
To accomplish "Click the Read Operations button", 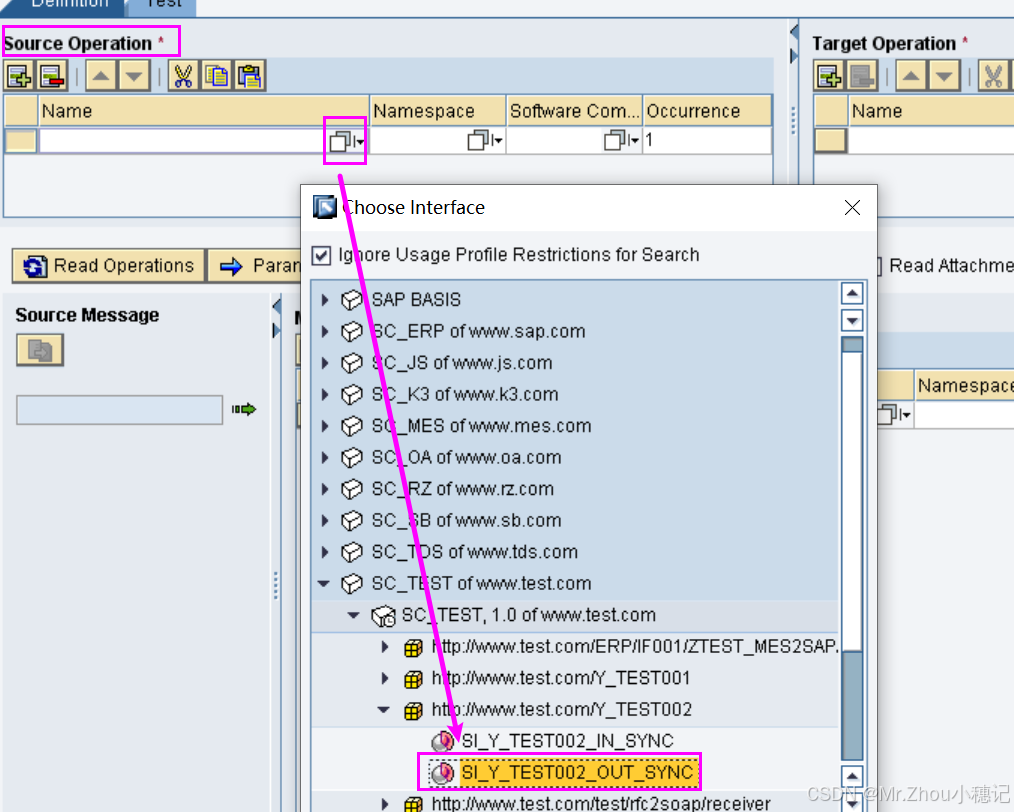I will [x=108, y=265].
